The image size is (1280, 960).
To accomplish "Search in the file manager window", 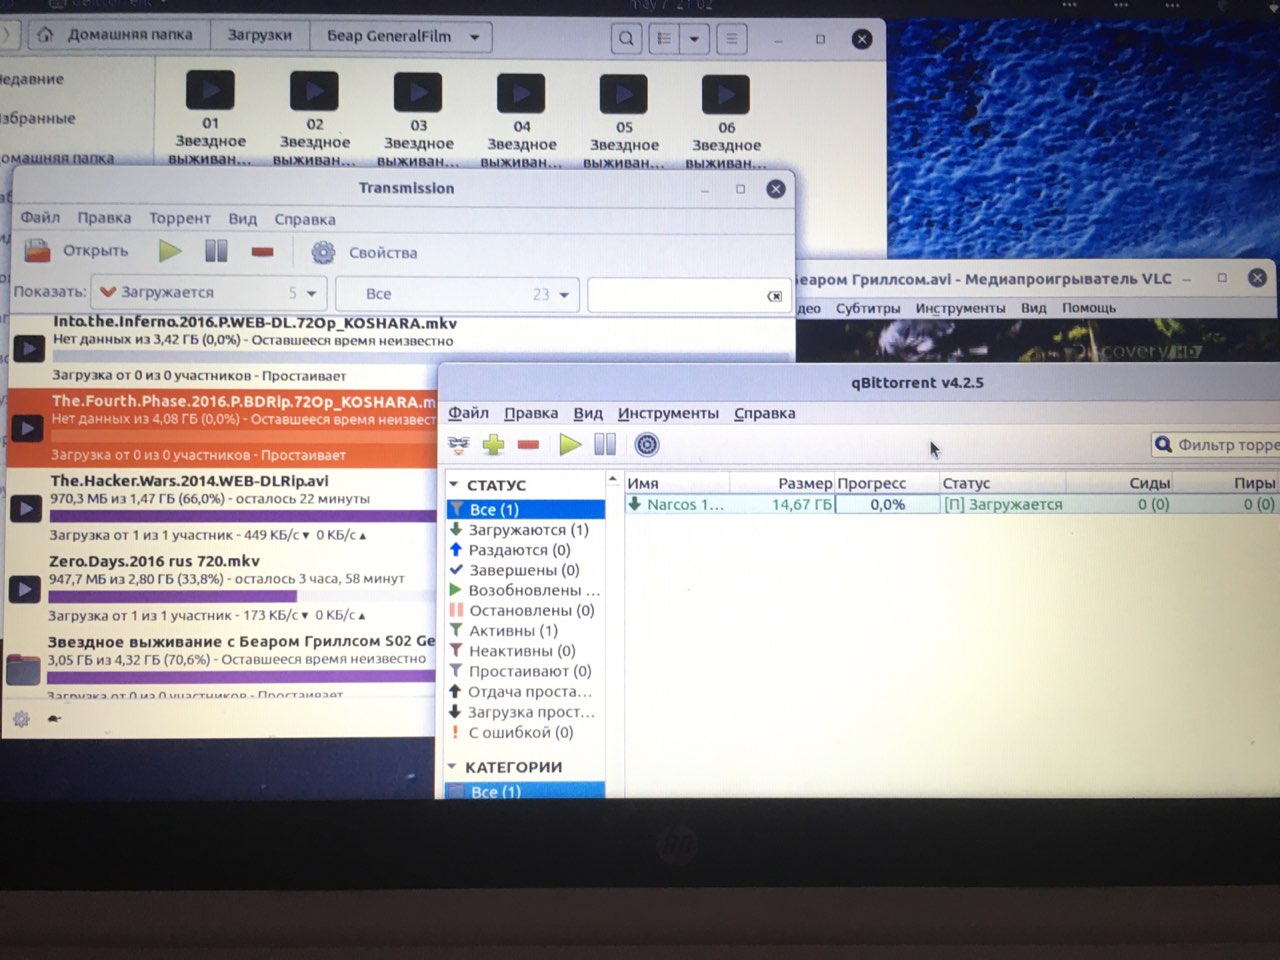I will point(626,39).
